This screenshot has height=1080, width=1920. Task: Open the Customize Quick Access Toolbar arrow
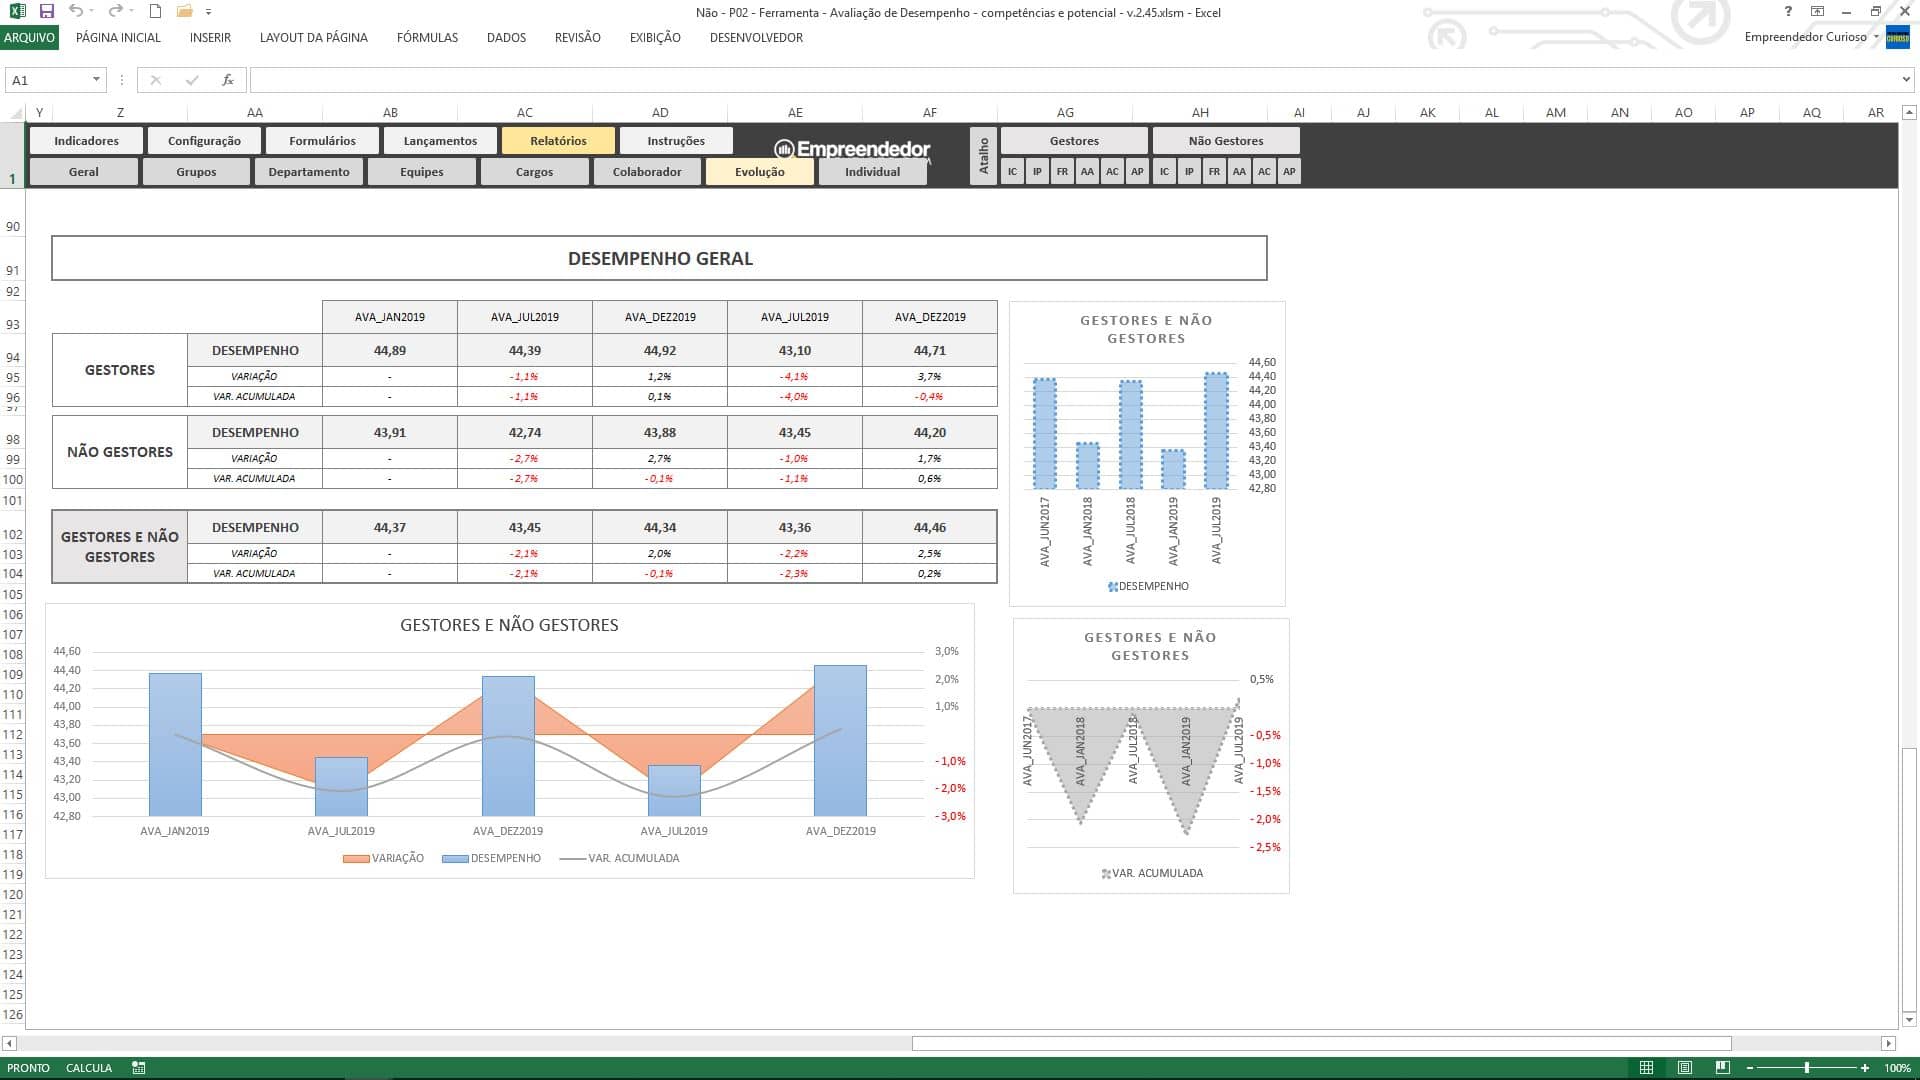(x=208, y=12)
